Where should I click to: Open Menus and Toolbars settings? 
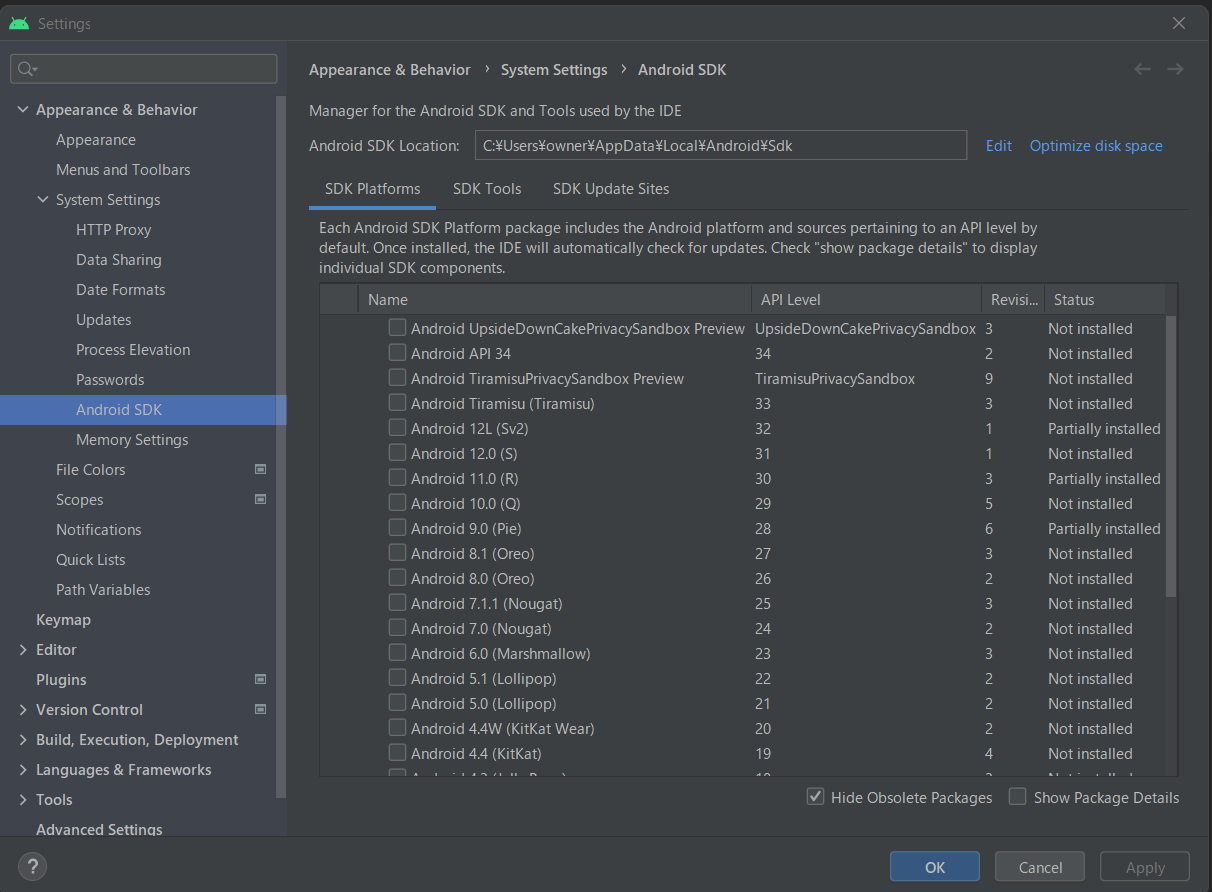[x=123, y=170]
